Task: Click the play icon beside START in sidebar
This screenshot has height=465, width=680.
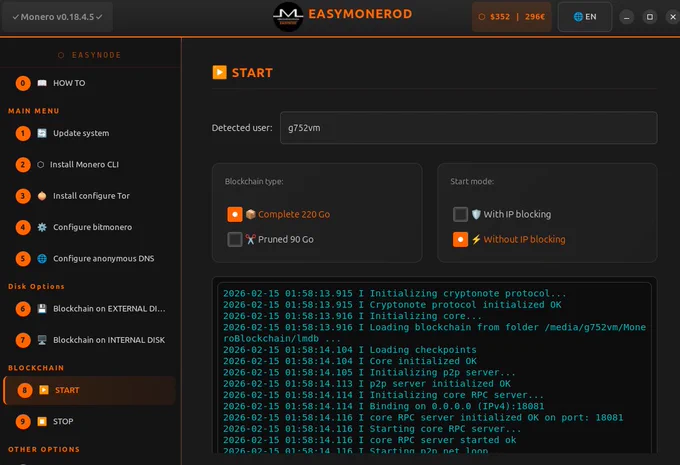Action: [x=44, y=390]
